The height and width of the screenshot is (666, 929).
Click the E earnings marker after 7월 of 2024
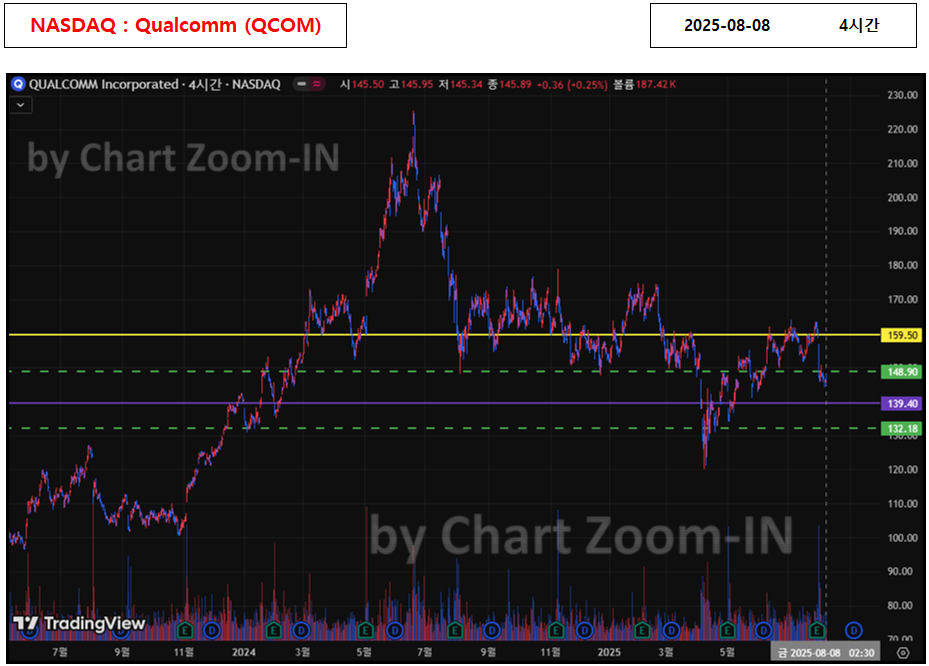click(454, 630)
